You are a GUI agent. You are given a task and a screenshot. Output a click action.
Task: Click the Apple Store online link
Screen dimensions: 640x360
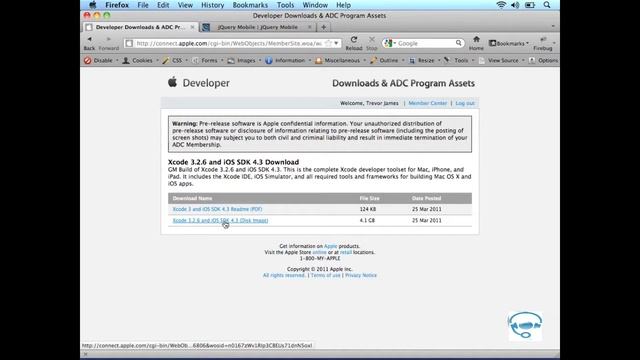coord(319,252)
